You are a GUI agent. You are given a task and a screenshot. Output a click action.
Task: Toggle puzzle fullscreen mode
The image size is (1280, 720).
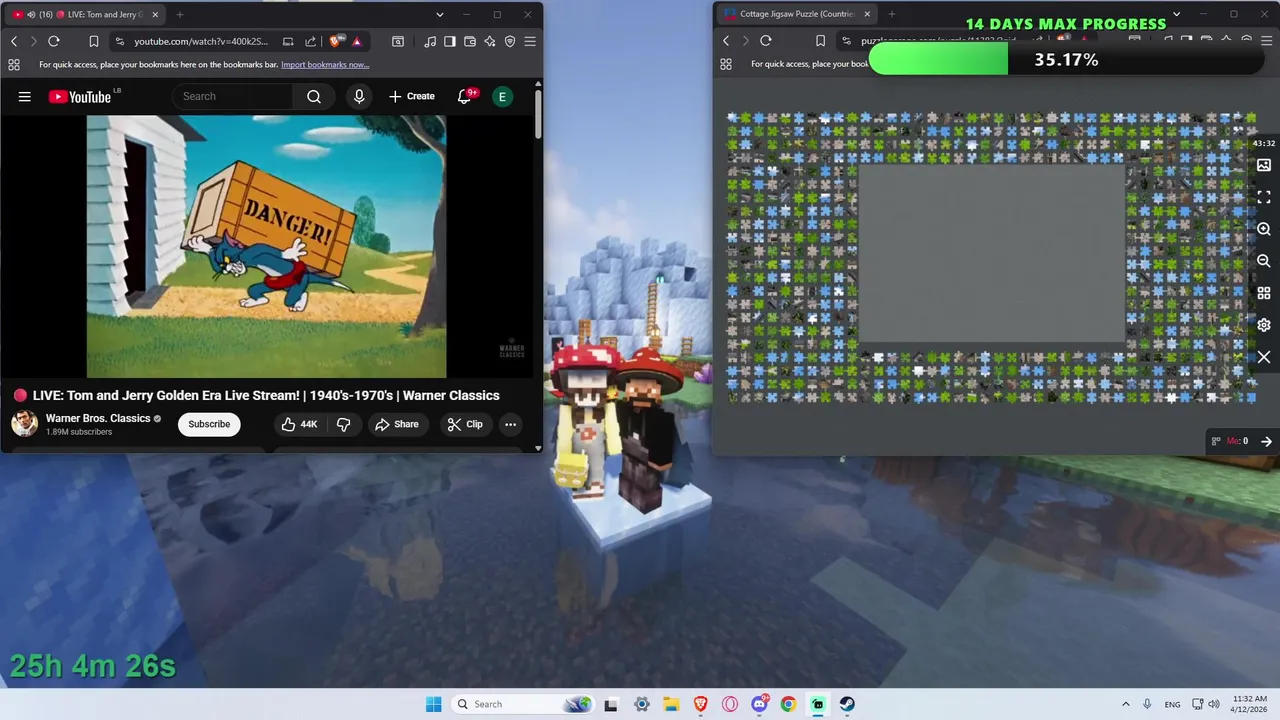(x=1264, y=197)
